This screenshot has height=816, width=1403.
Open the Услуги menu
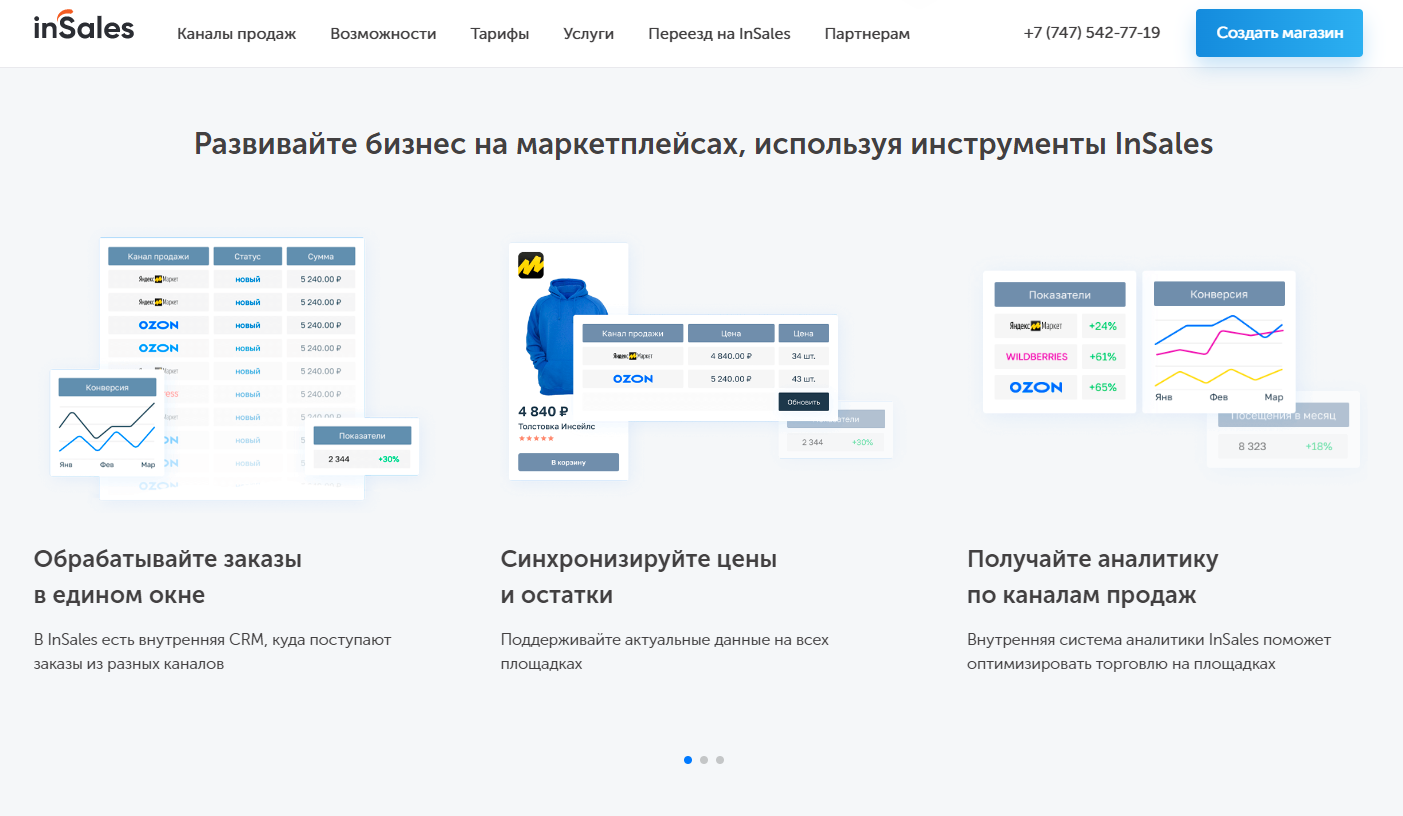tap(589, 34)
